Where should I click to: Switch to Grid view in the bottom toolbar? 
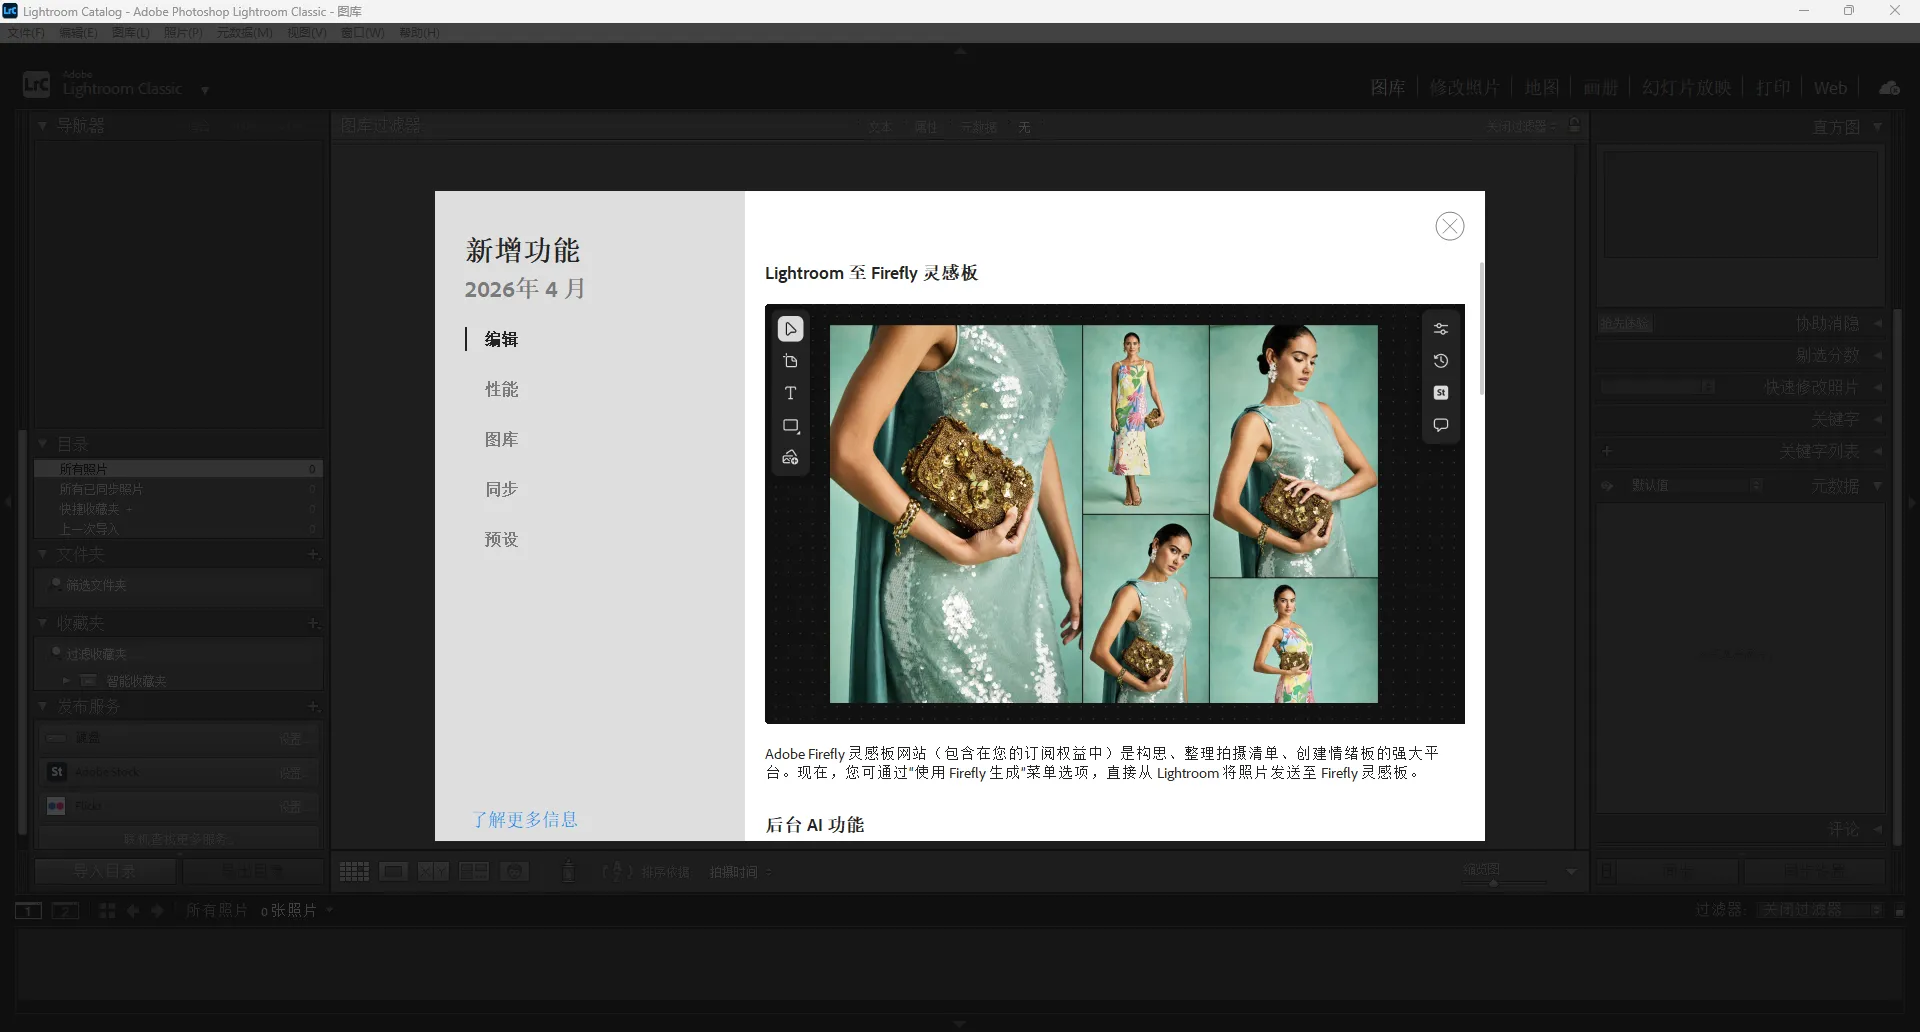[355, 871]
